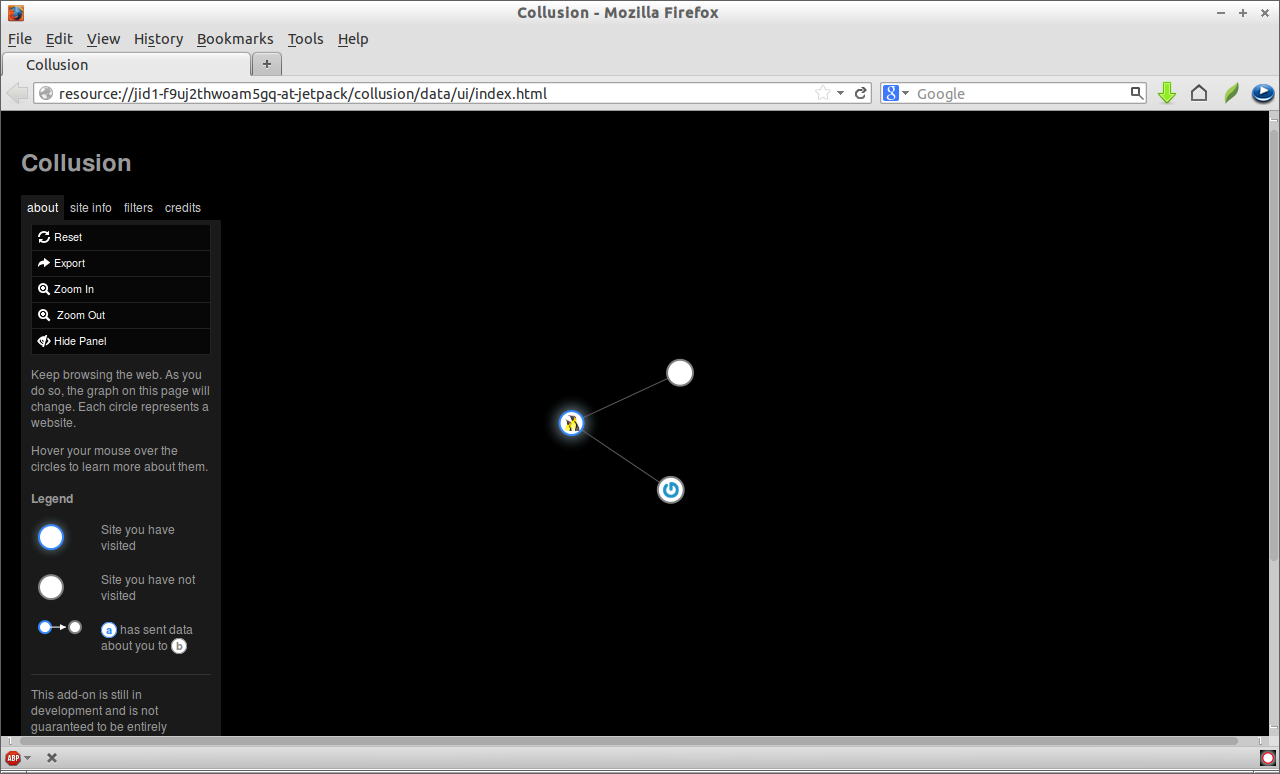Viewport: 1280px width, 774px height.
Task: Click the 'Site you have visited' text
Action: pyautogui.click(x=138, y=538)
